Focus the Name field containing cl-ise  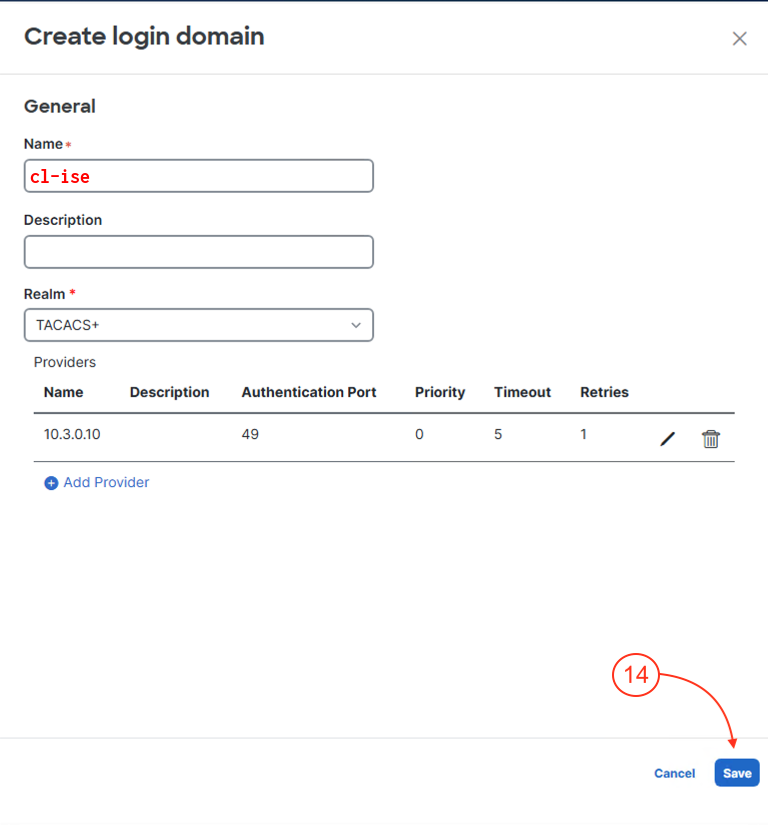pos(198,176)
